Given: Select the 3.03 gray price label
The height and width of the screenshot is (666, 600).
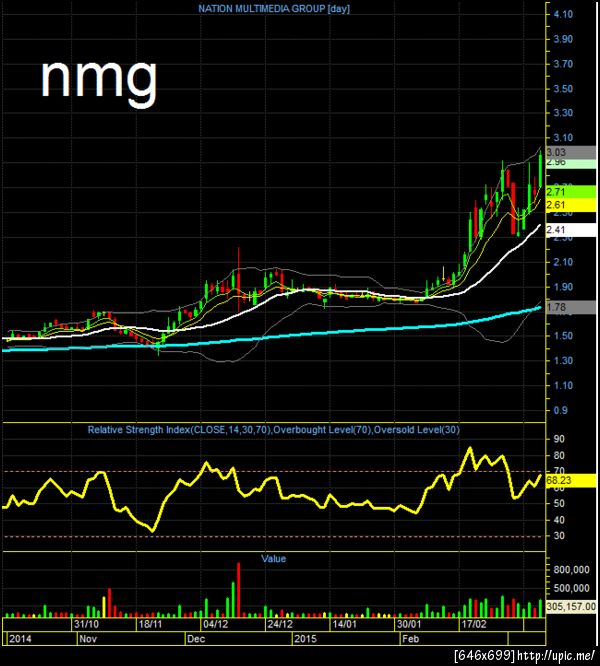Looking at the screenshot, I should click(x=571, y=152).
